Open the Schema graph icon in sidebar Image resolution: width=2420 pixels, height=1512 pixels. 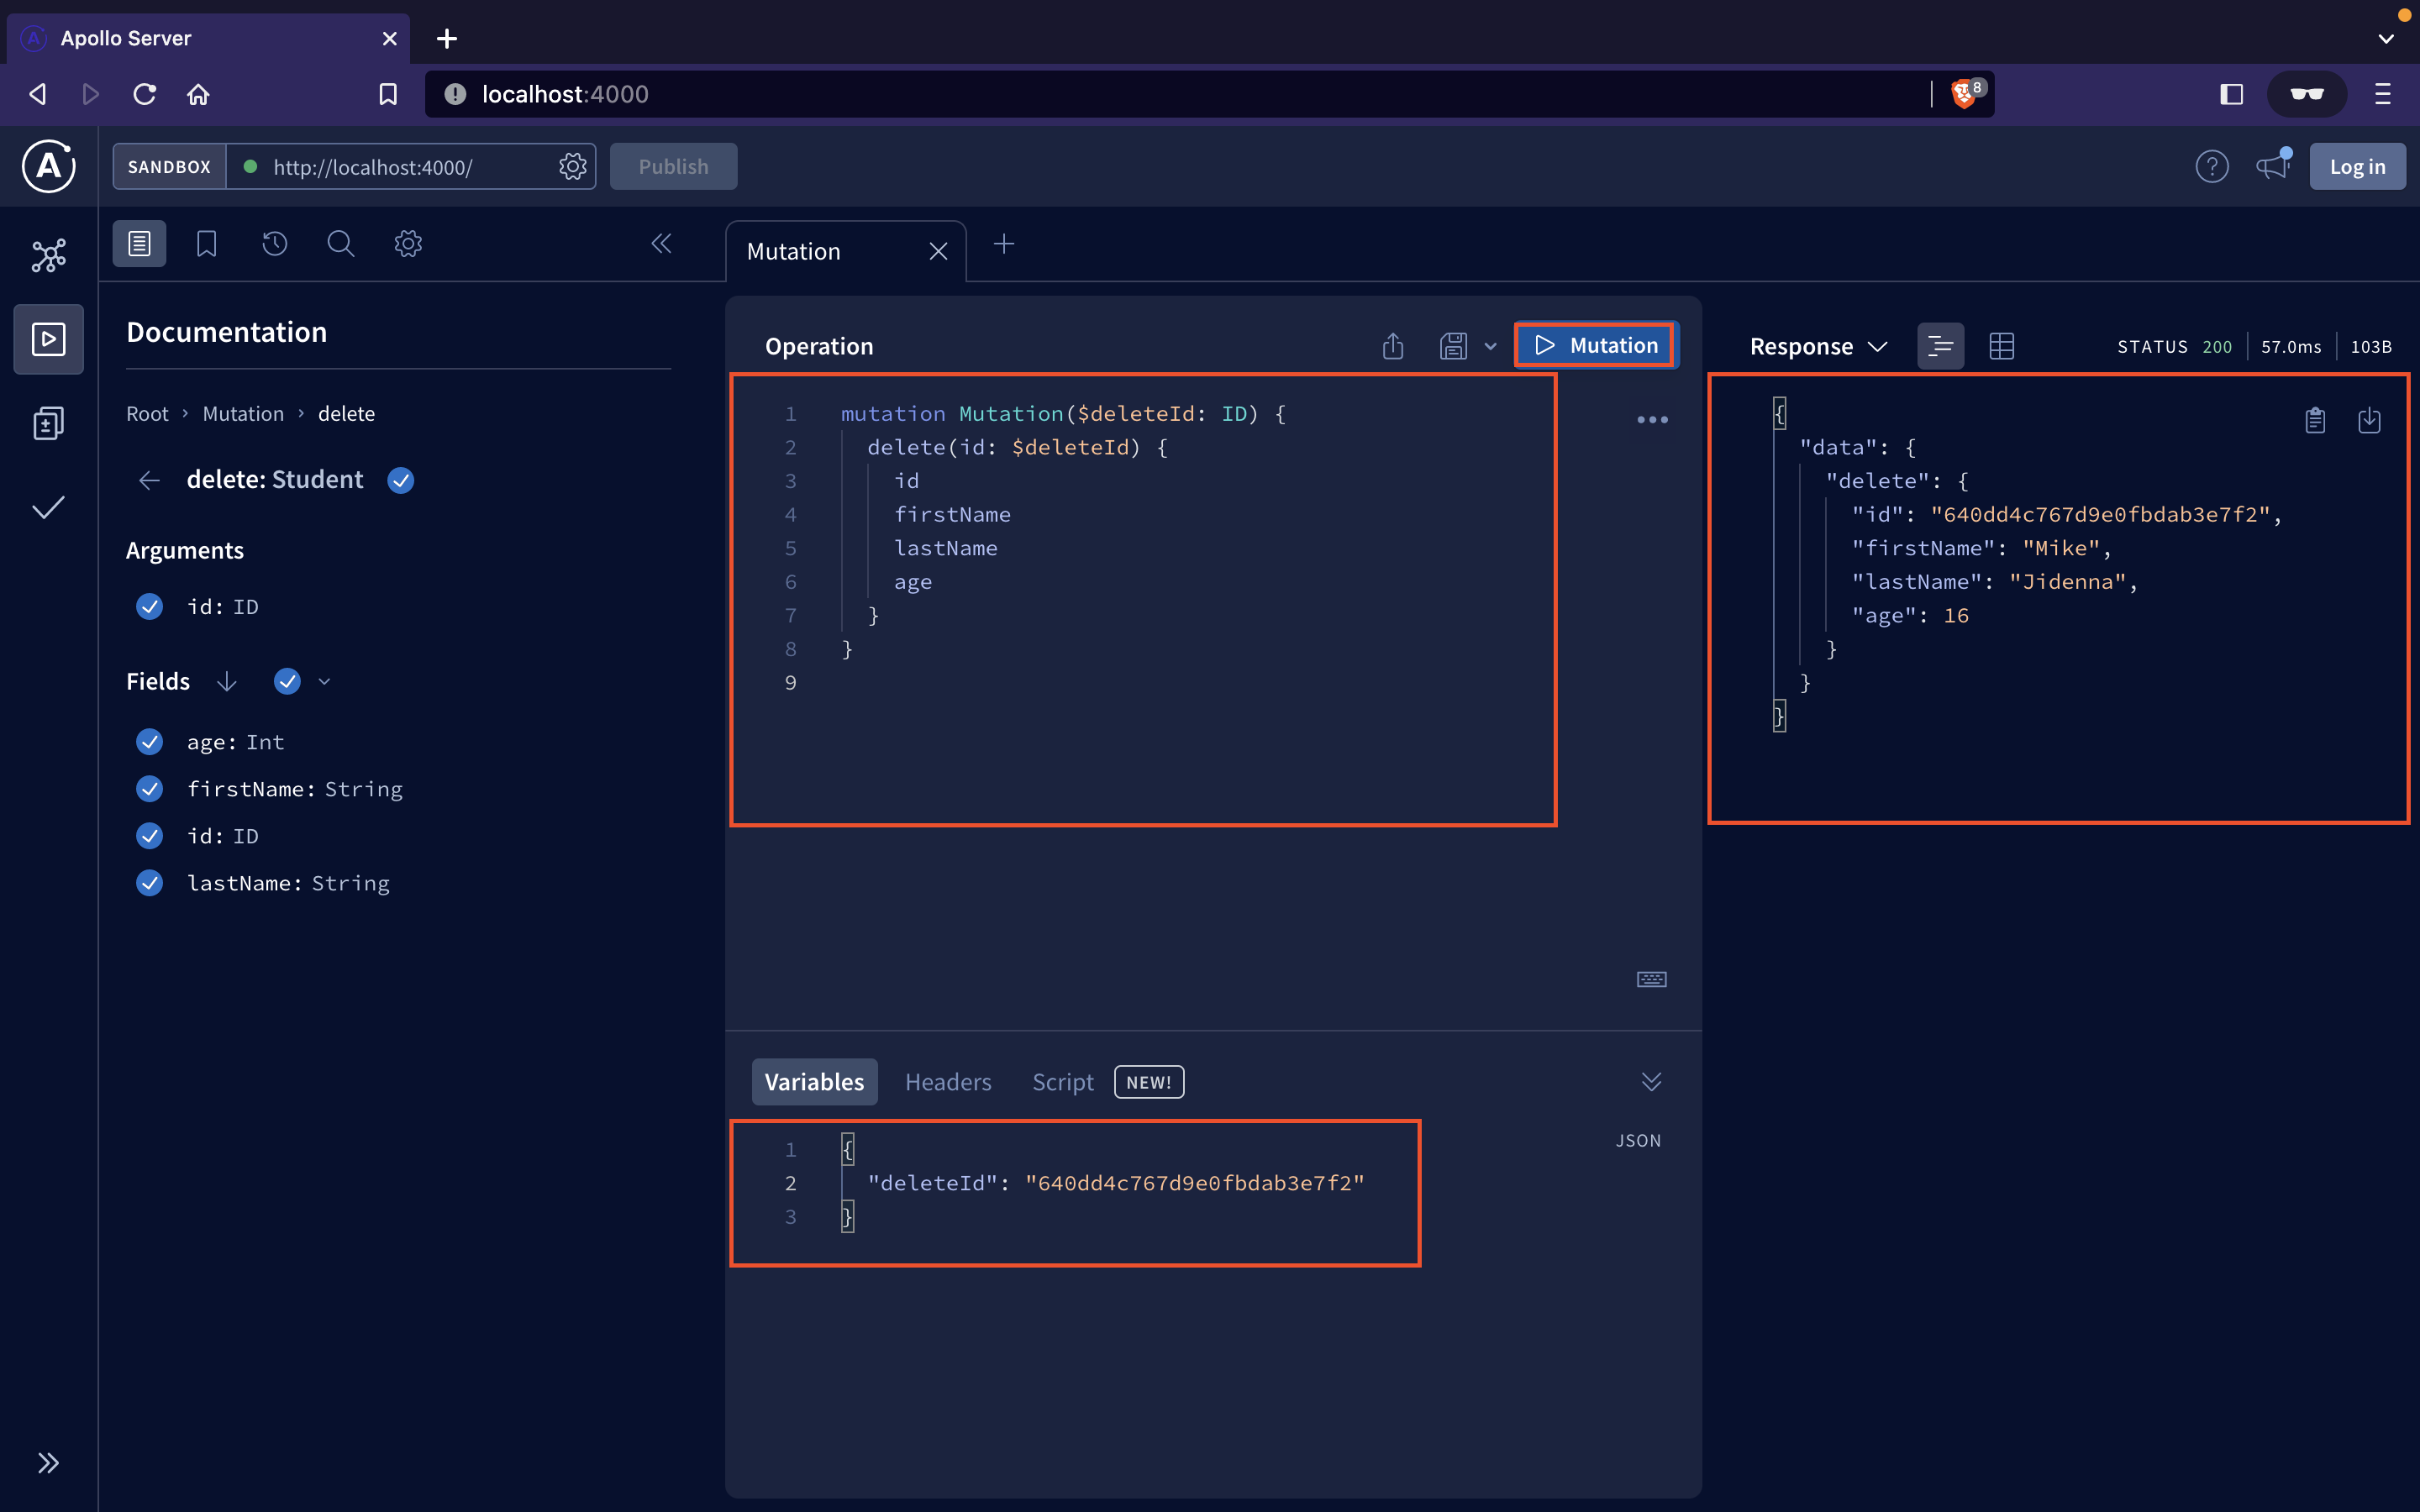pyautogui.click(x=48, y=256)
